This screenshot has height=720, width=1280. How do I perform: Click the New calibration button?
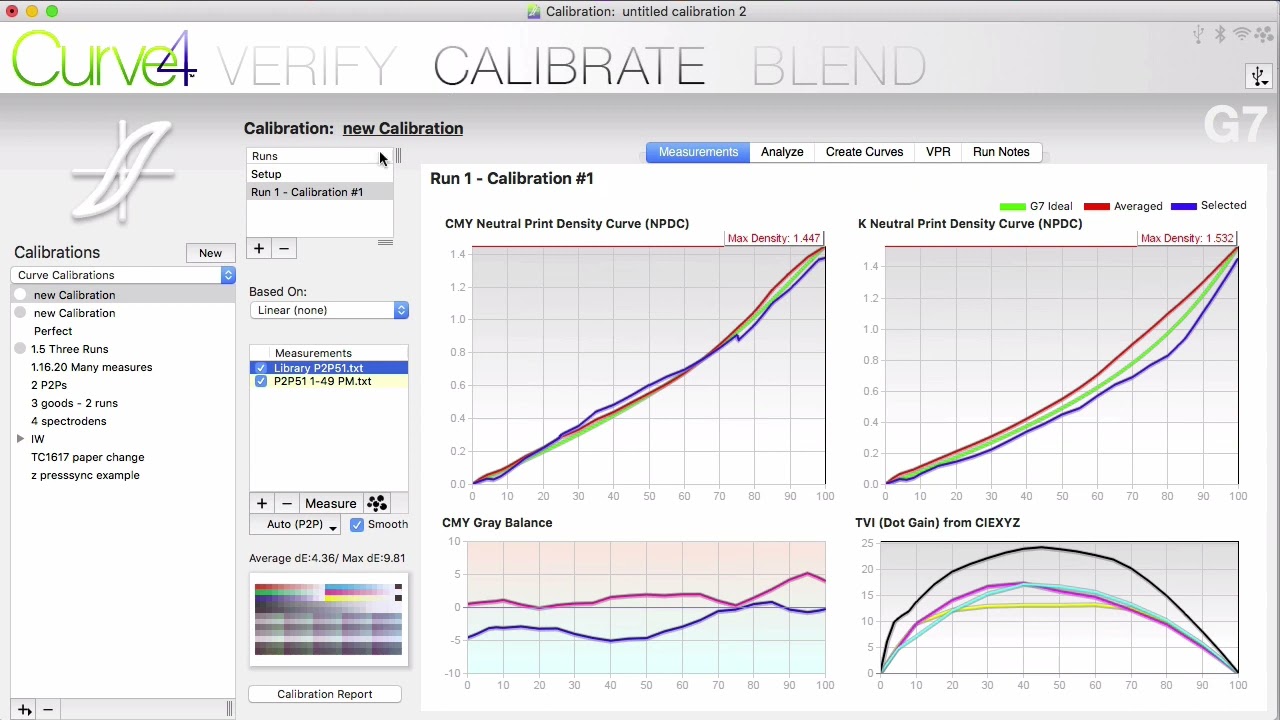(x=210, y=253)
